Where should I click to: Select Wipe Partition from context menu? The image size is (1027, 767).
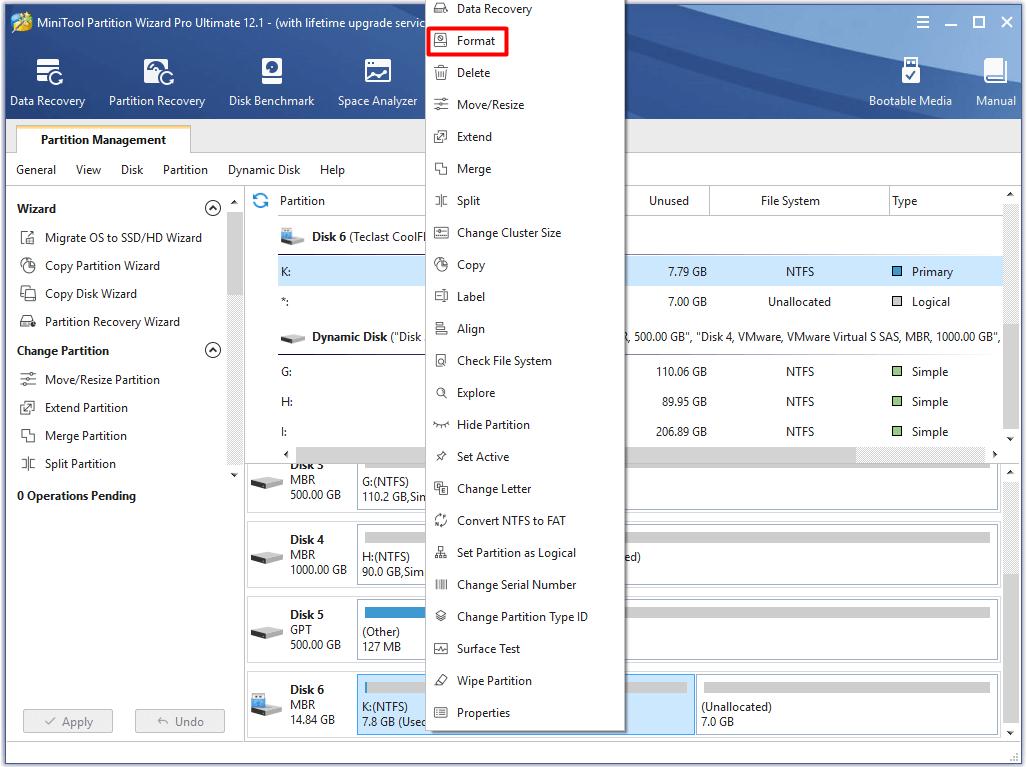tap(494, 681)
